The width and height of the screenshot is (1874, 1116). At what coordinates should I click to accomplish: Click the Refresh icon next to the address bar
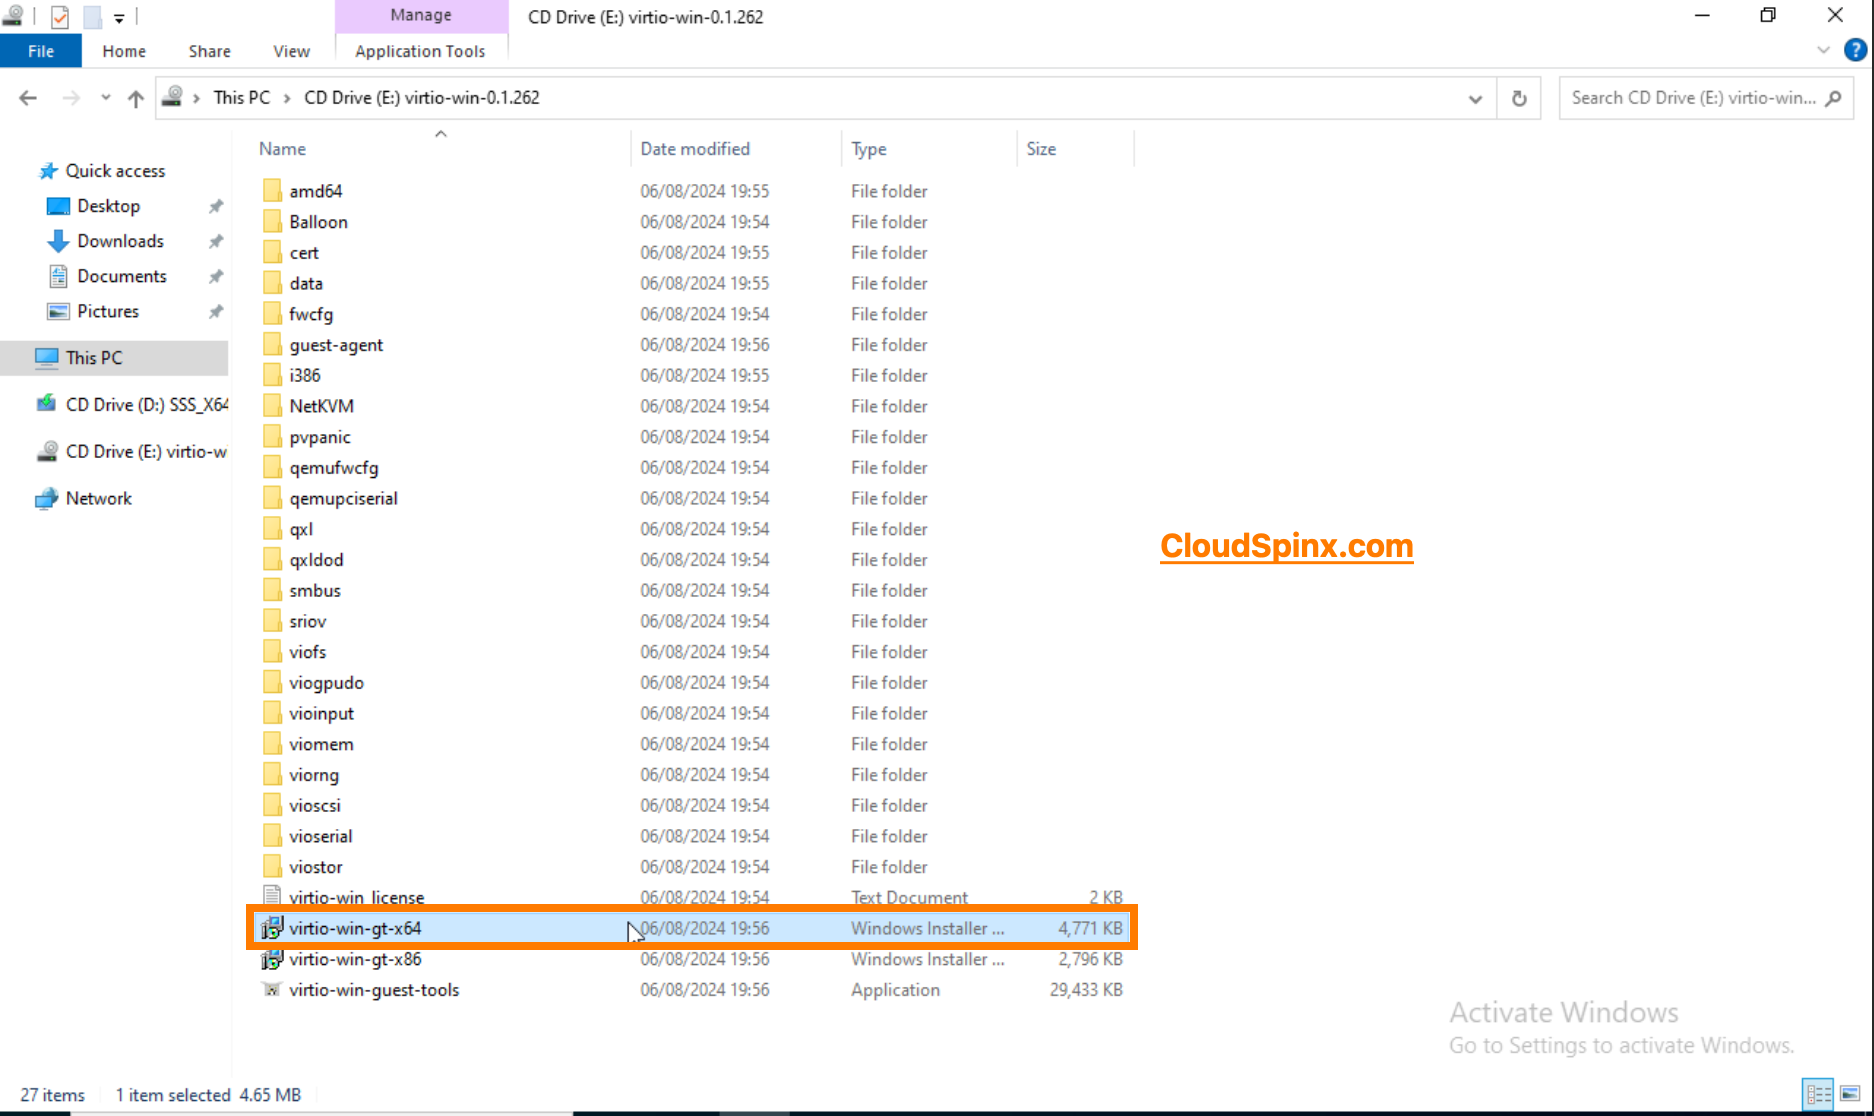1519,97
